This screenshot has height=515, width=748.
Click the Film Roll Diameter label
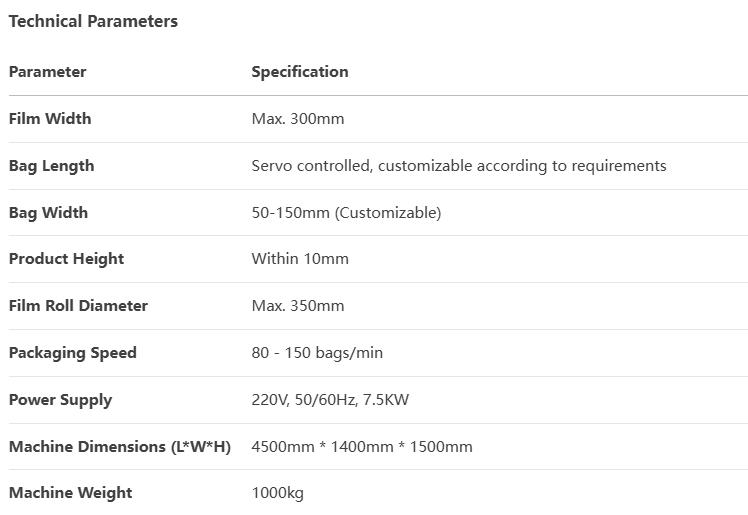pos(78,306)
